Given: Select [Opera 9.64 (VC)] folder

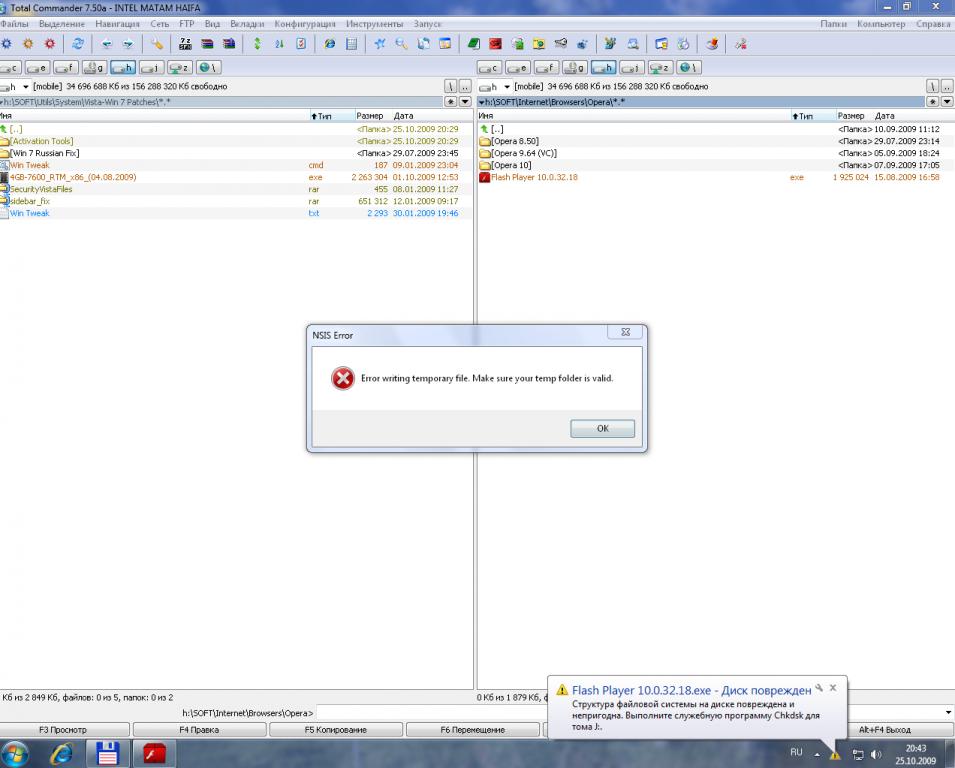Looking at the screenshot, I should pyautogui.click(x=715, y=153).
